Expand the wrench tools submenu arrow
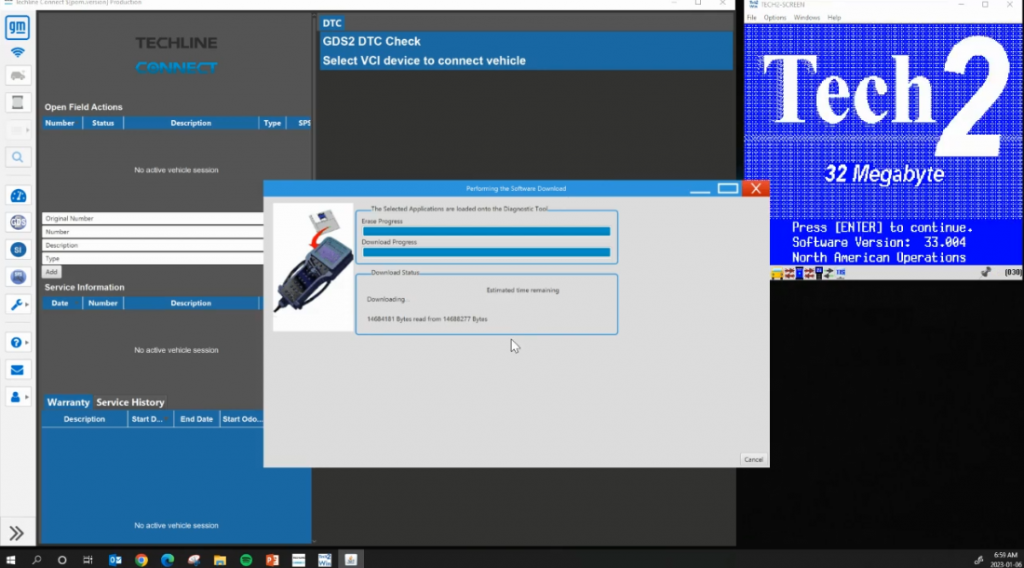Image resolution: width=1024 pixels, height=568 pixels. [27, 305]
